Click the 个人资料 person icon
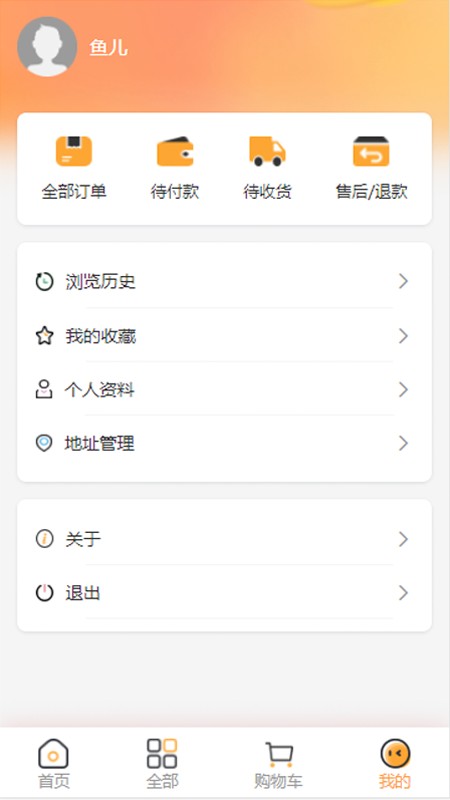 coord(44,390)
